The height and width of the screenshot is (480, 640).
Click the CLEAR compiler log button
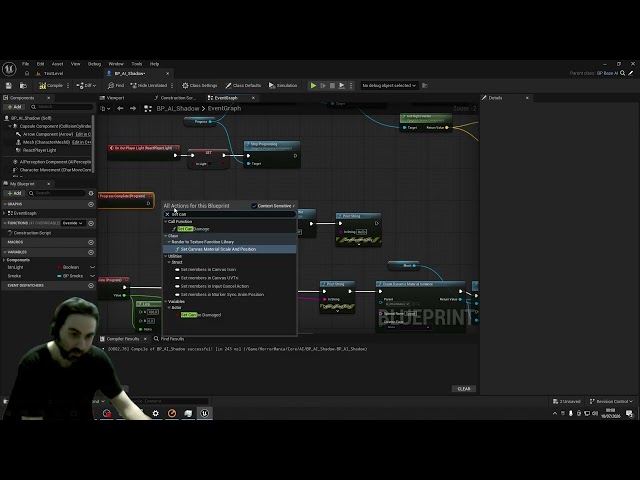464,389
